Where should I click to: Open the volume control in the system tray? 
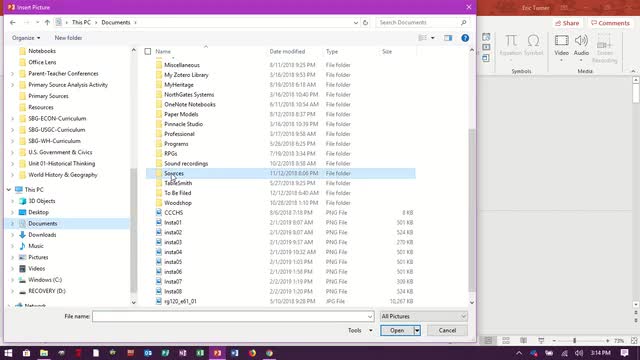579,353
